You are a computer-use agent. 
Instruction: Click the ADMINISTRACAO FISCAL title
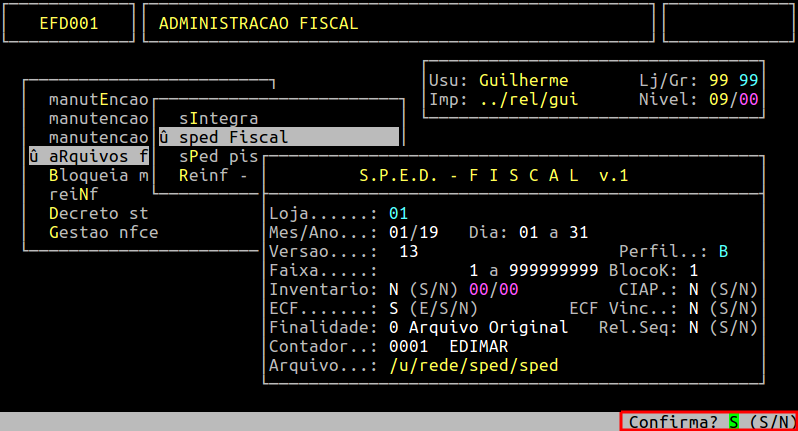258,23
